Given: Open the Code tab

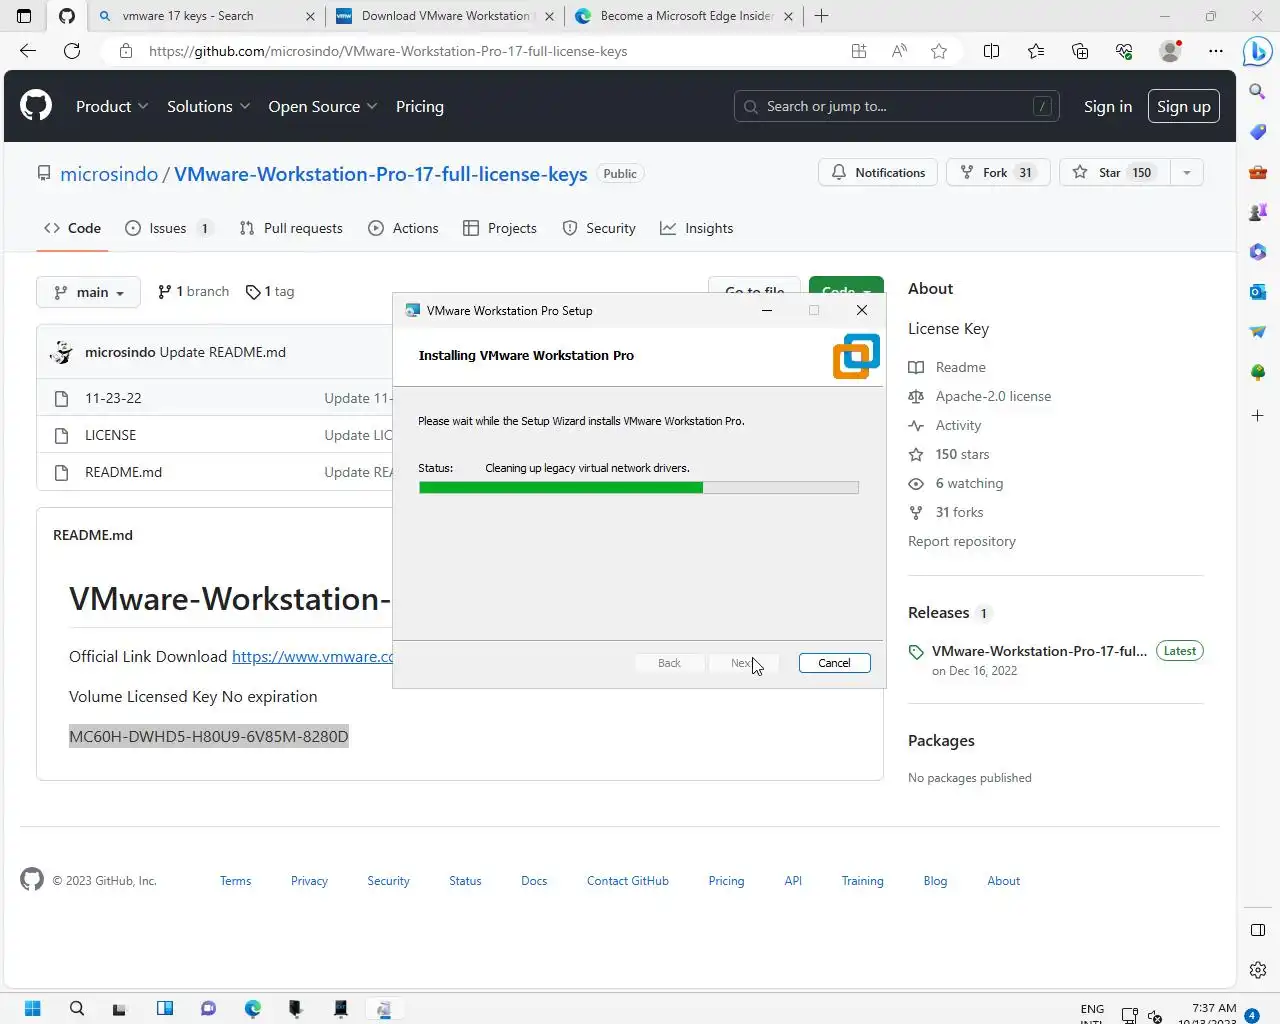Looking at the screenshot, I should (72, 228).
